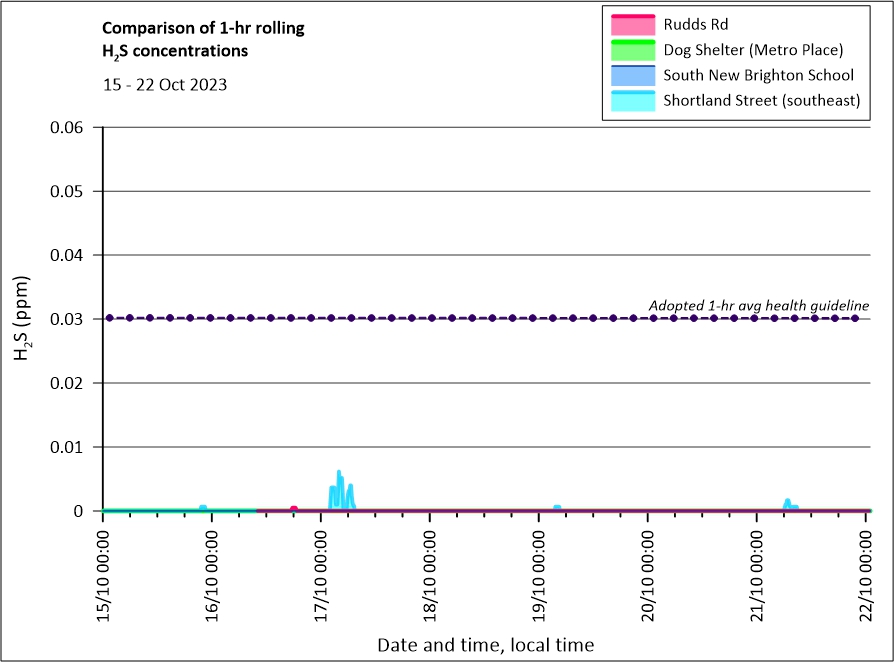This screenshot has width=894, height=662.
Task: Select the Dog Shelter (Metro Place) legend label
Action: coord(753,50)
